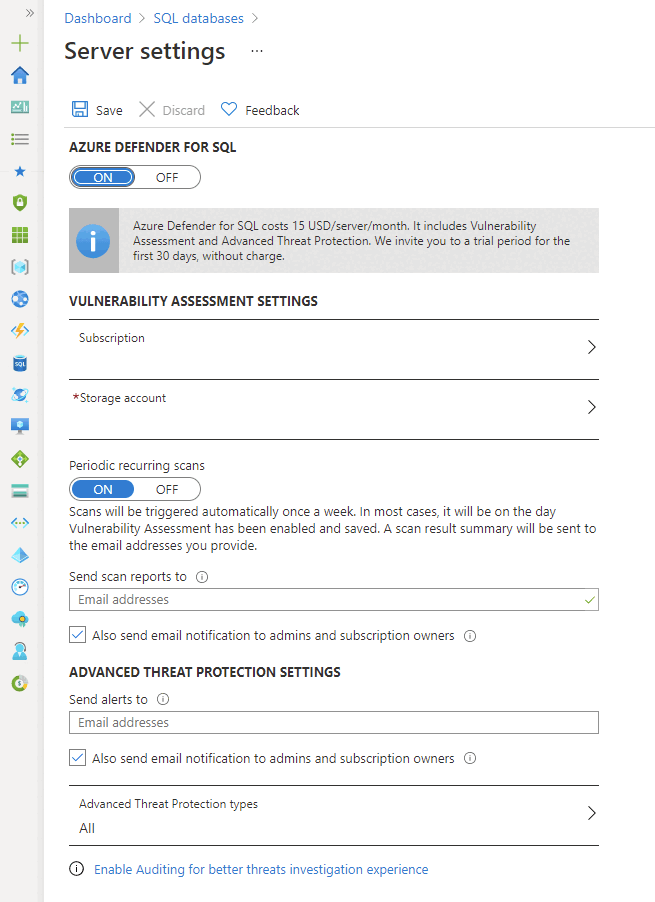Expand the Subscription row chevron
The width and height of the screenshot is (655, 902).
tap(591, 347)
